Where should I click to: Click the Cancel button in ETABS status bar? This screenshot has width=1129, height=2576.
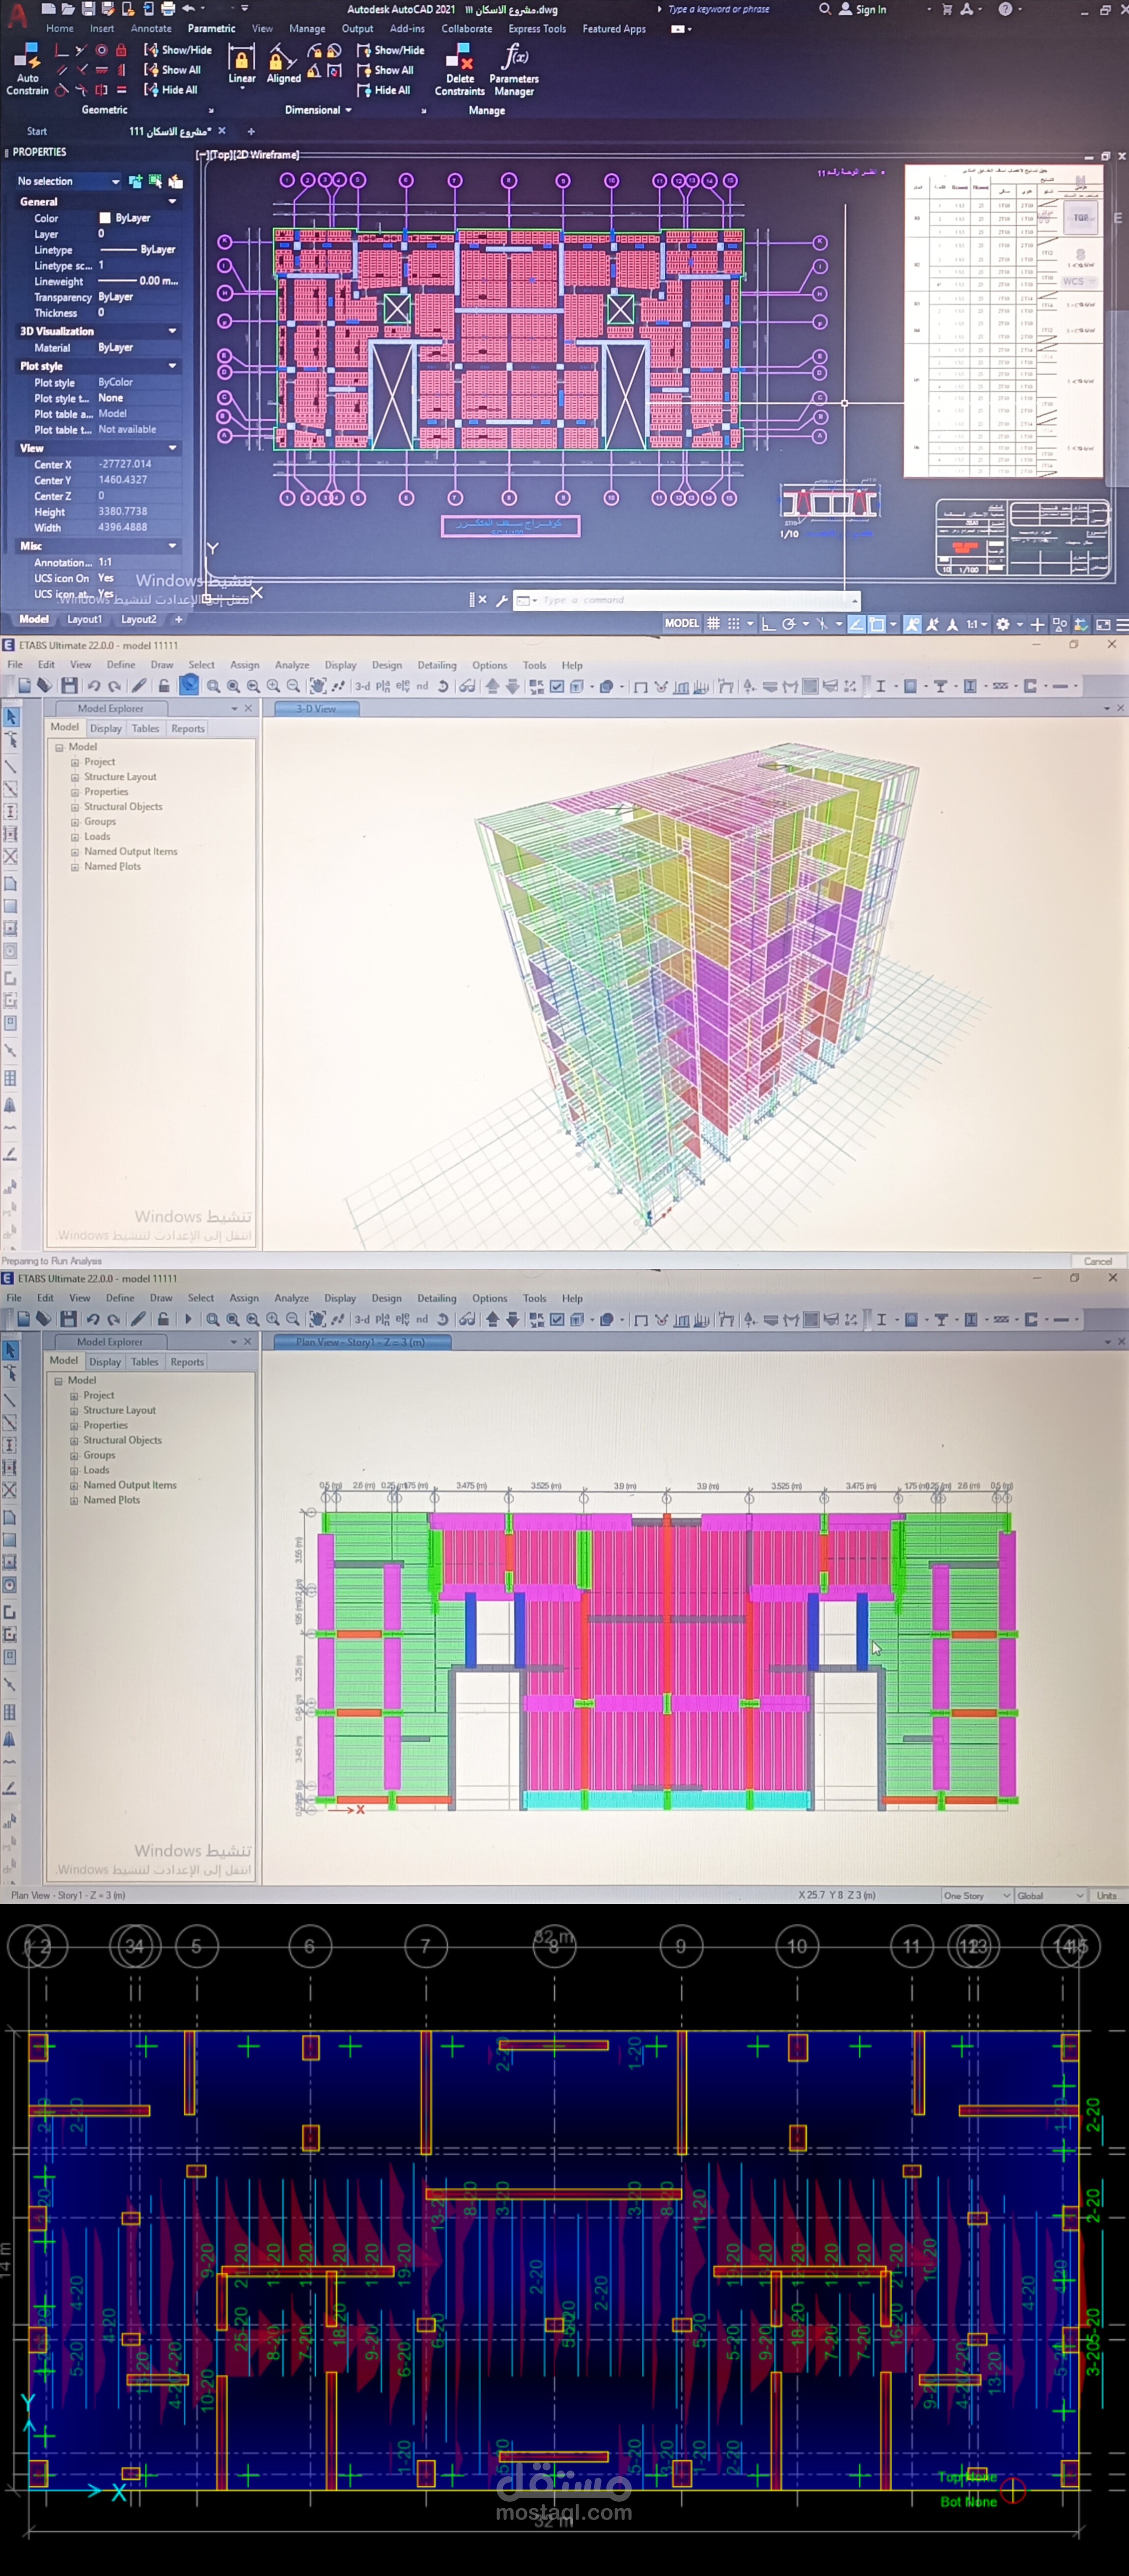[x=1097, y=1261]
